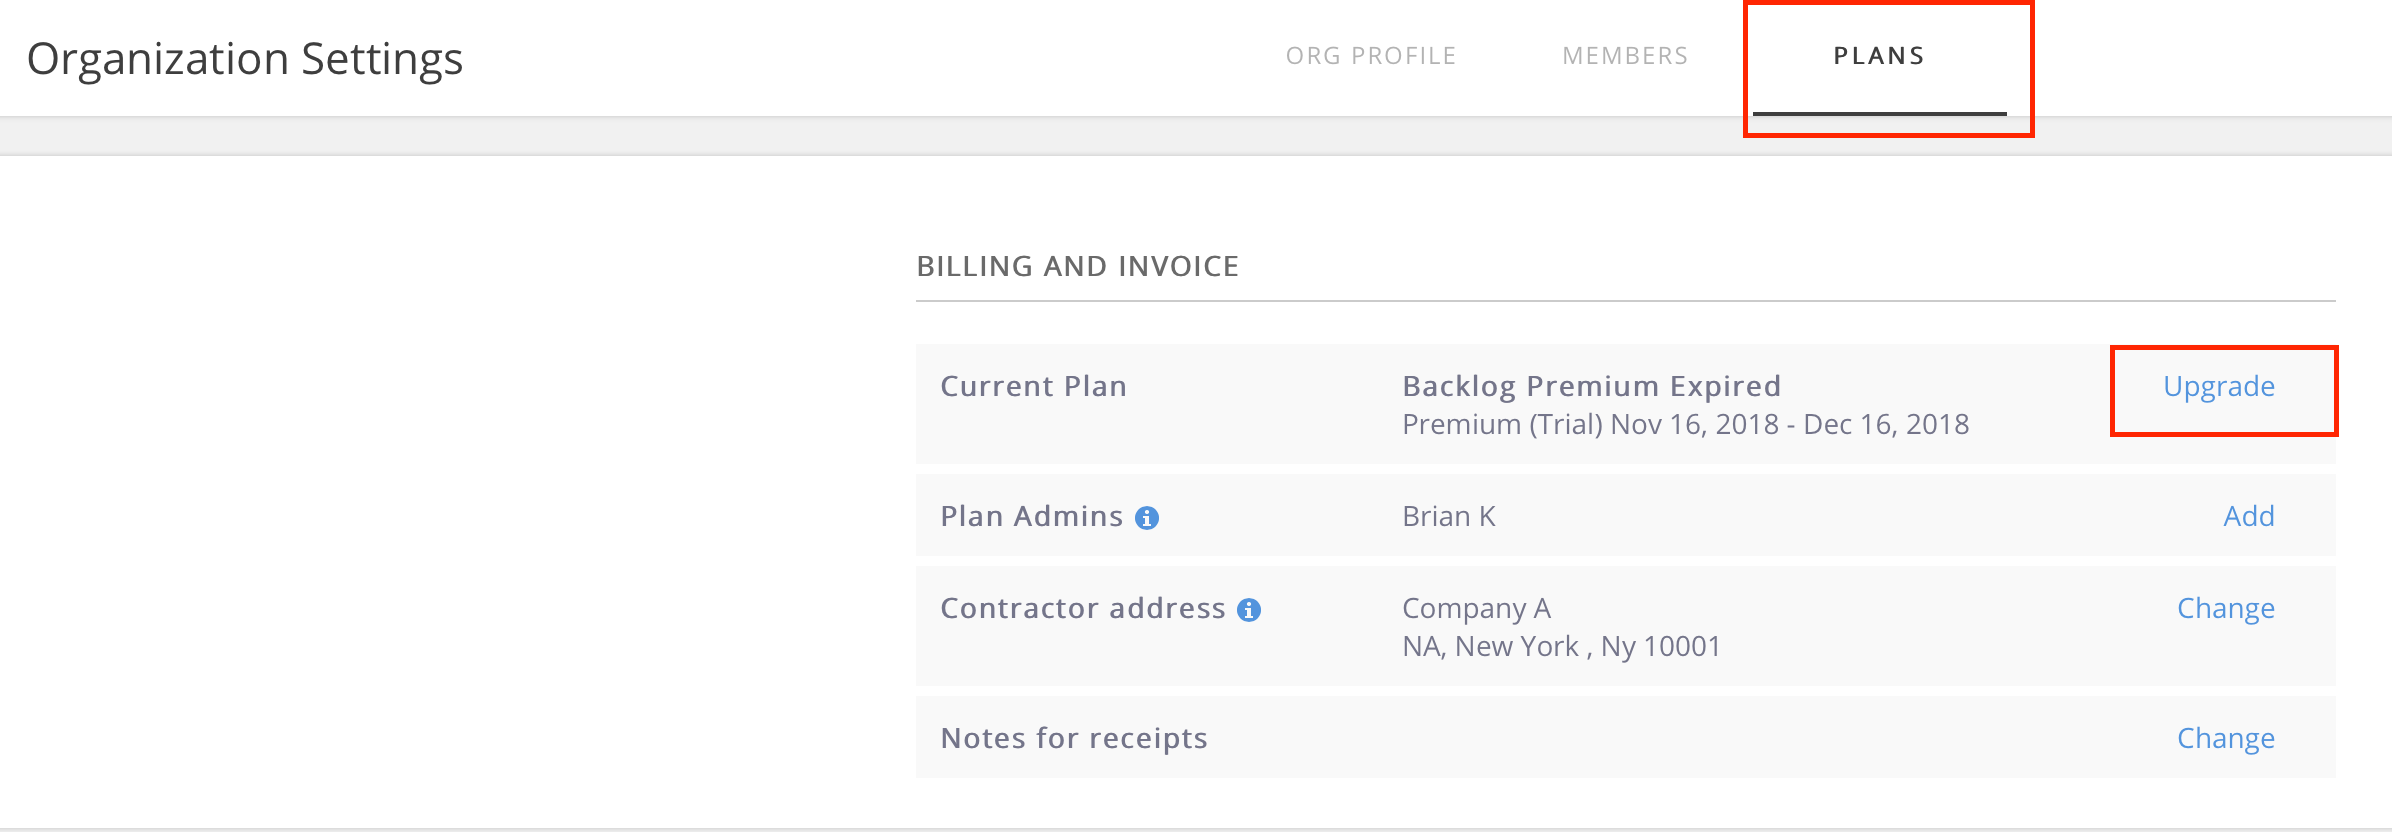Click the Contractor address info icon
The image size is (2392, 832).
pos(1249,610)
